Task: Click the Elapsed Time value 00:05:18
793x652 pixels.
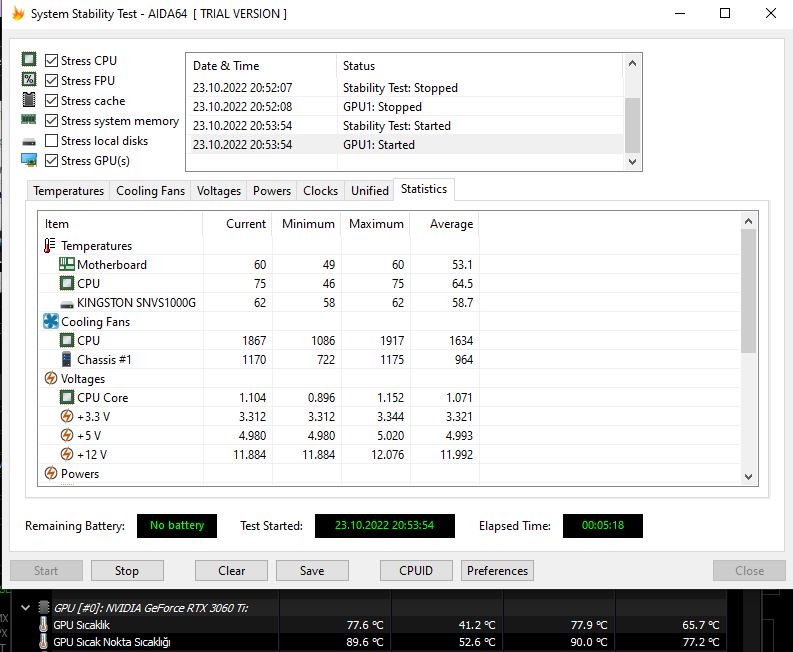Action: tap(603, 526)
